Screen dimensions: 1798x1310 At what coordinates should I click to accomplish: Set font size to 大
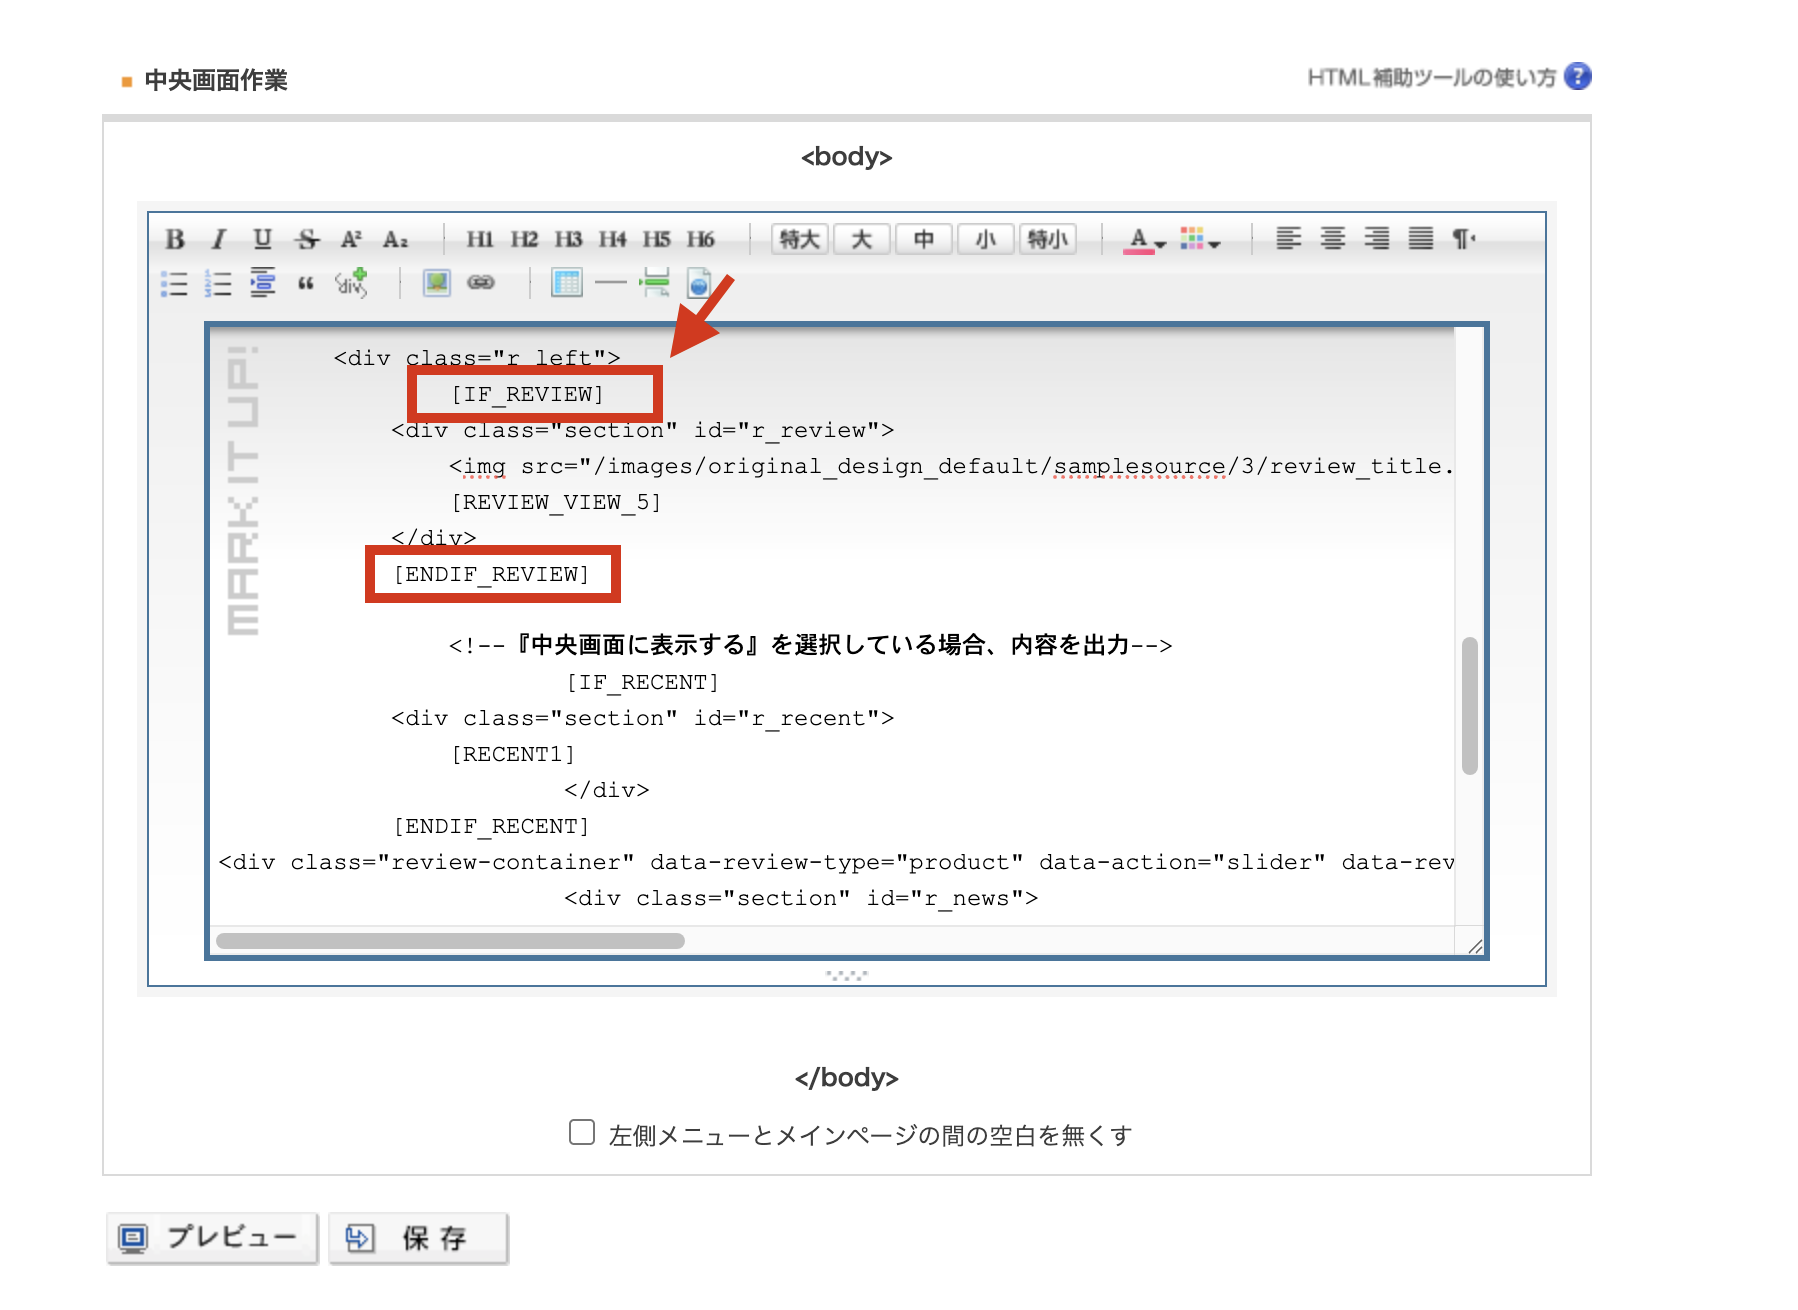click(862, 239)
